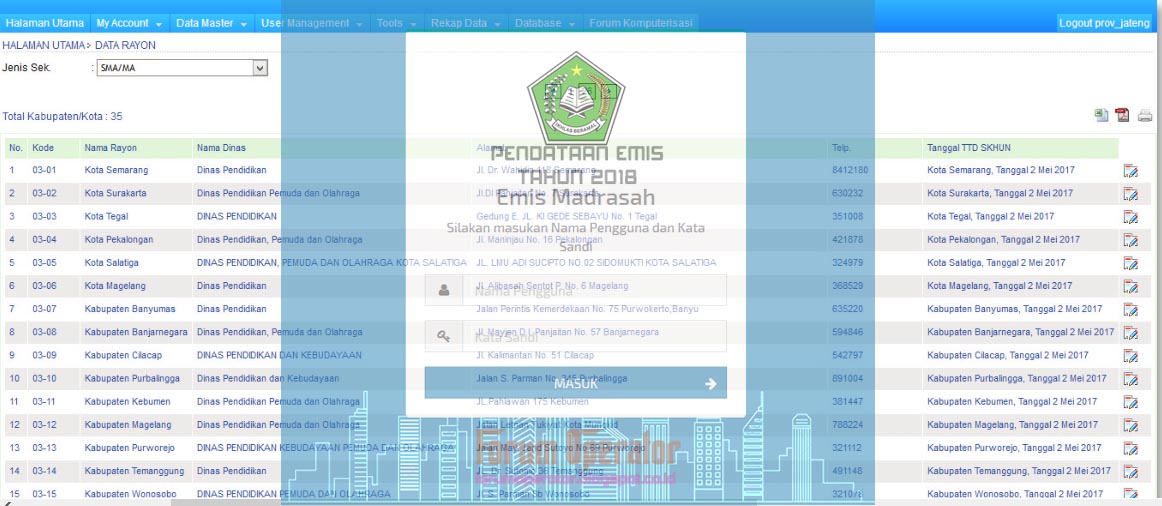The width and height of the screenshot is (1162, 506).
Task: Open the edit icon for Kabupaten Temanggung
Action: tap(1131, 472)
